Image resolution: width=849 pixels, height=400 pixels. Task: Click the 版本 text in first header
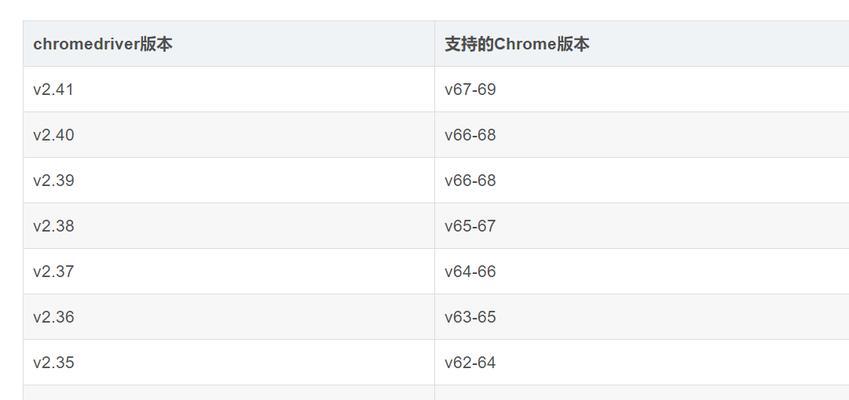point(156,44)
